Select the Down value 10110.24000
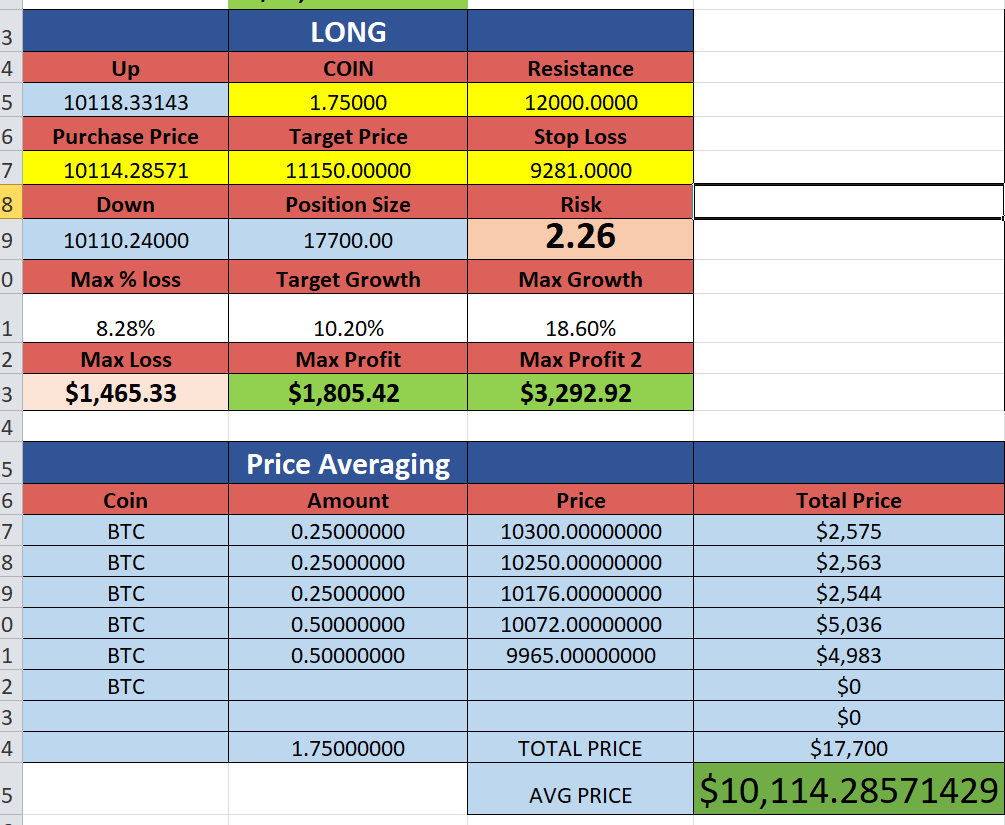 tap(126, 240)
